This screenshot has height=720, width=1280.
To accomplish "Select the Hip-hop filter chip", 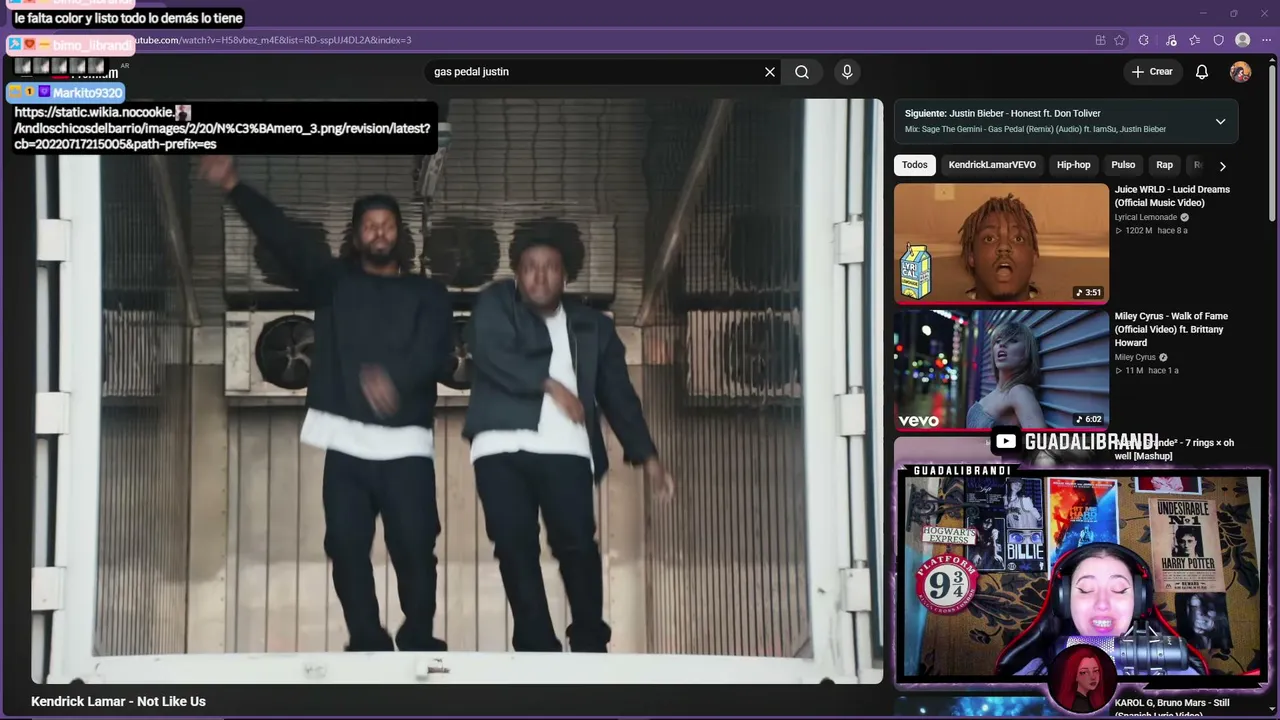I will coord(1074,165).
